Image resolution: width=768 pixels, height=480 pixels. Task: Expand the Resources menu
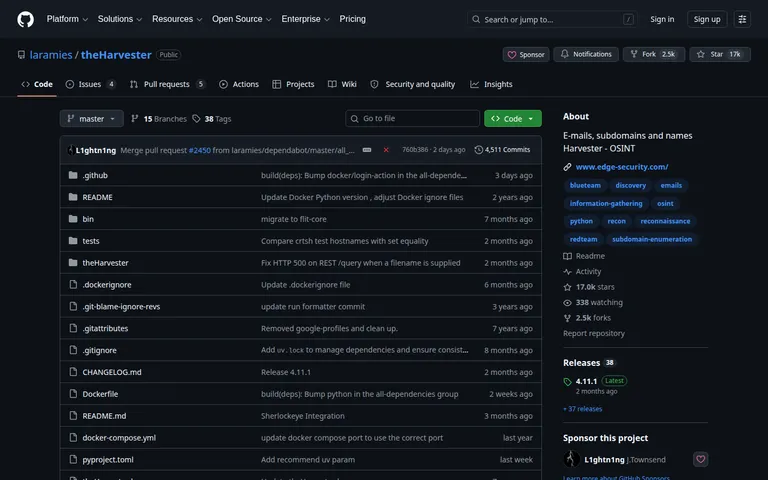[177, 19]
